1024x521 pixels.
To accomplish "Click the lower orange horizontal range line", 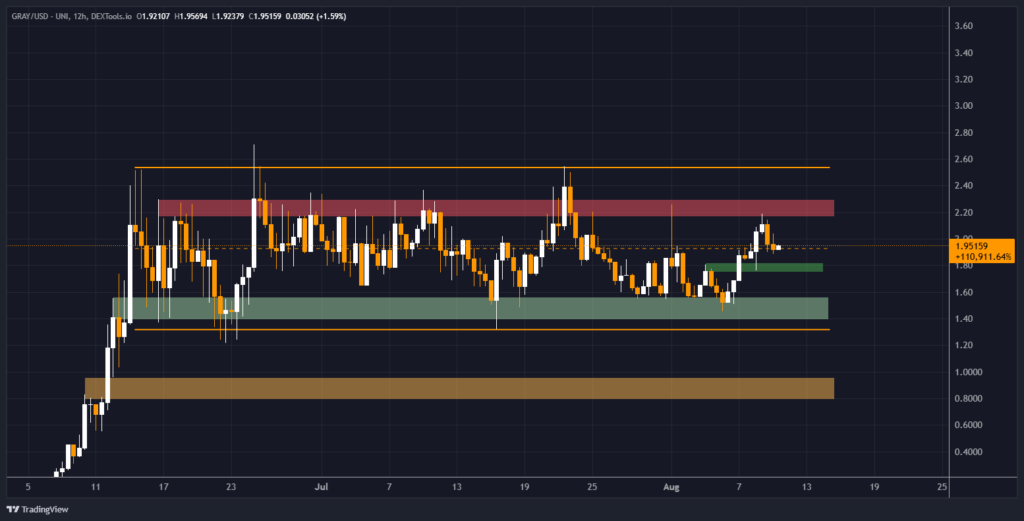I will coord(480,329).
